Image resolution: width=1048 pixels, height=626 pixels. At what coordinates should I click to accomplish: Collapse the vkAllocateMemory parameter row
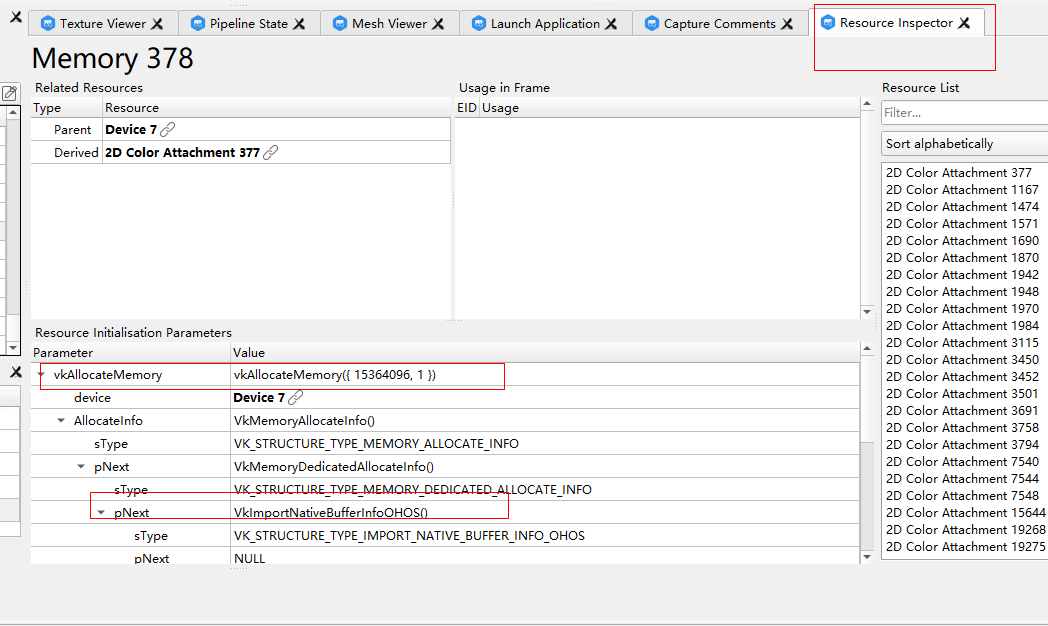(43, 375)
